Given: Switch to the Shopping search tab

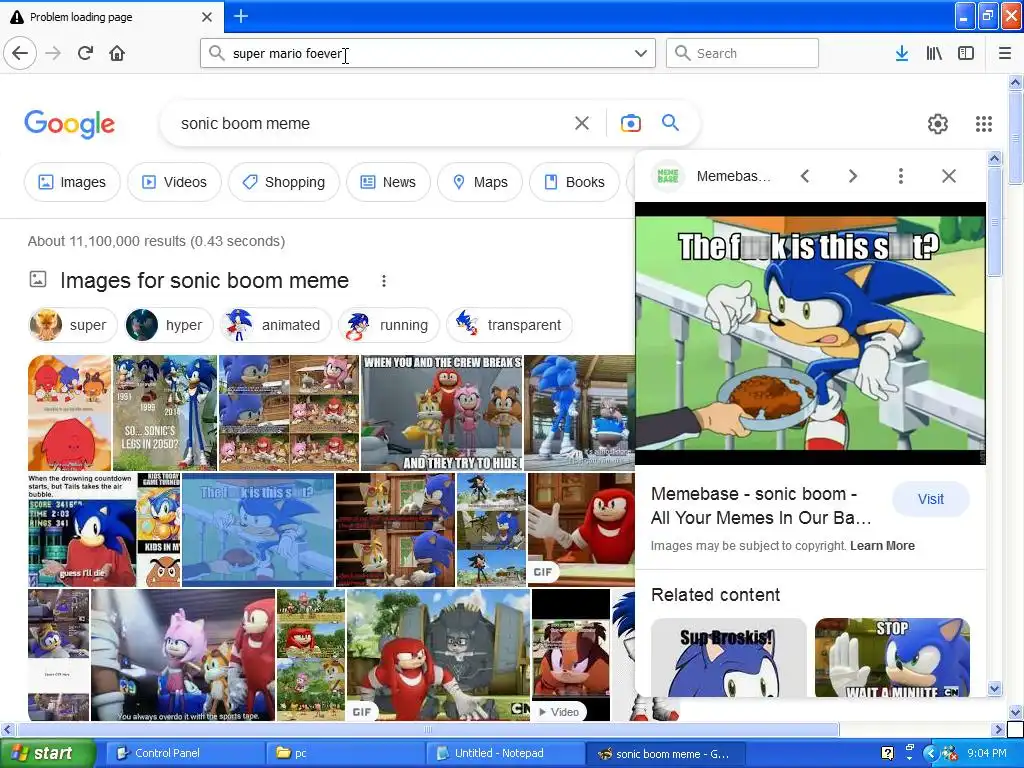Looking at the screenshot, I should [x=284, y=182].
